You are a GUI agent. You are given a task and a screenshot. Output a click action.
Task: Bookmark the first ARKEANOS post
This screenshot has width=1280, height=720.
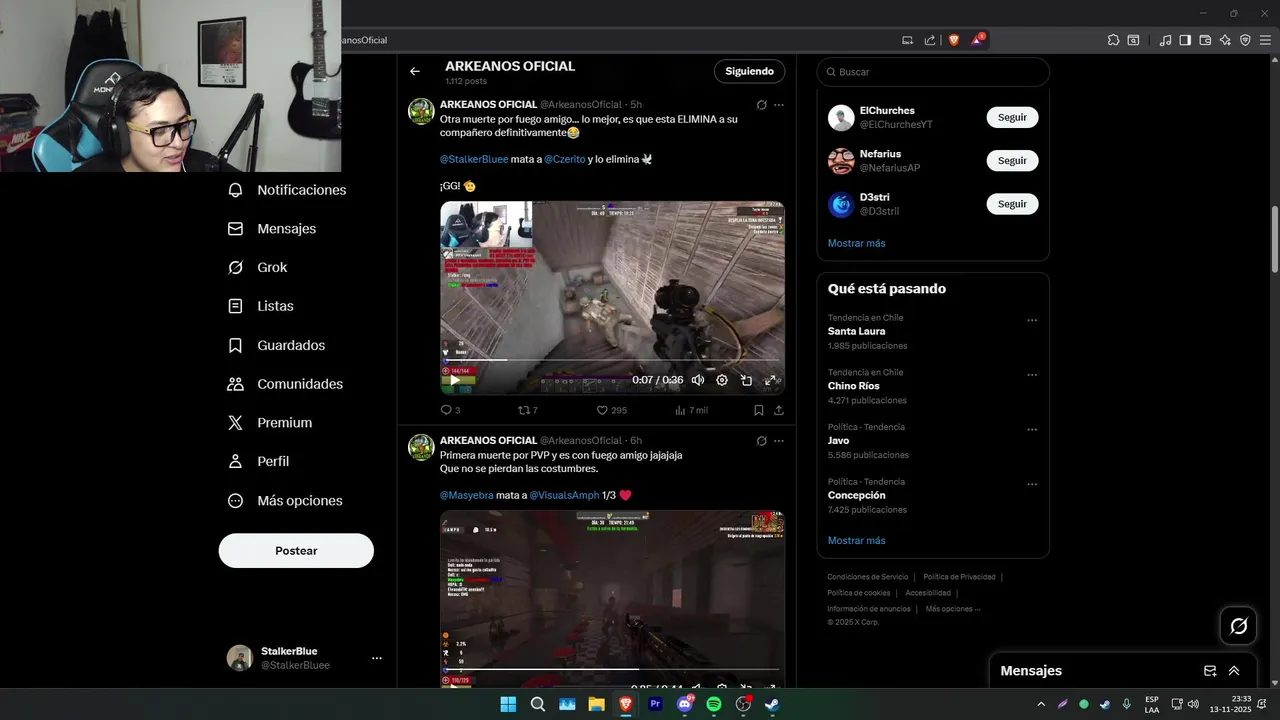tap(759, 410)
